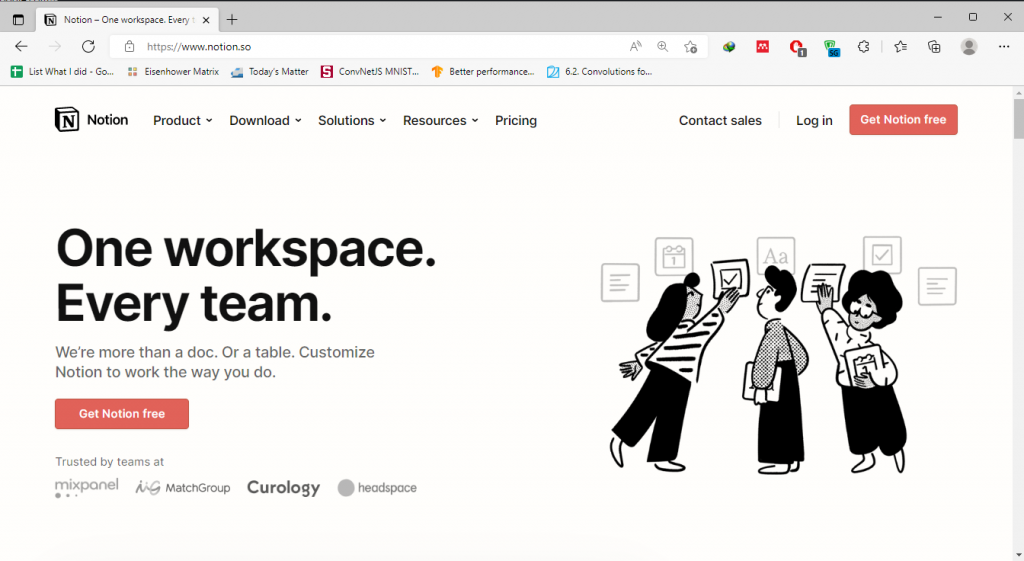
Task: Click the page vertical scrollbar thumb
Action: (x=1018, y=119)
